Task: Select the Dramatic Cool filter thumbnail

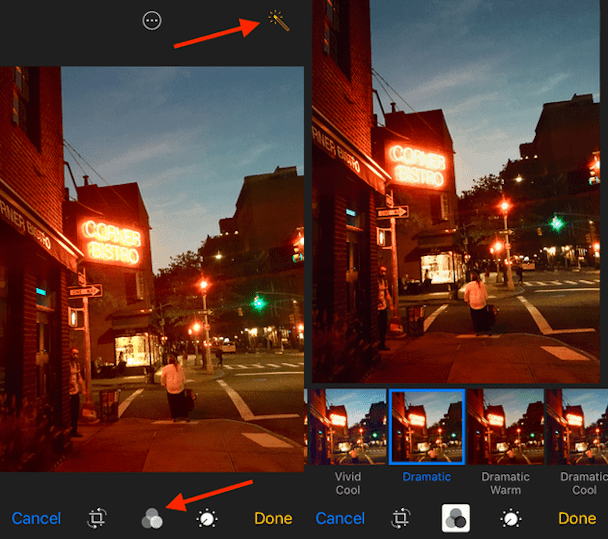Action: click(577, 427)
